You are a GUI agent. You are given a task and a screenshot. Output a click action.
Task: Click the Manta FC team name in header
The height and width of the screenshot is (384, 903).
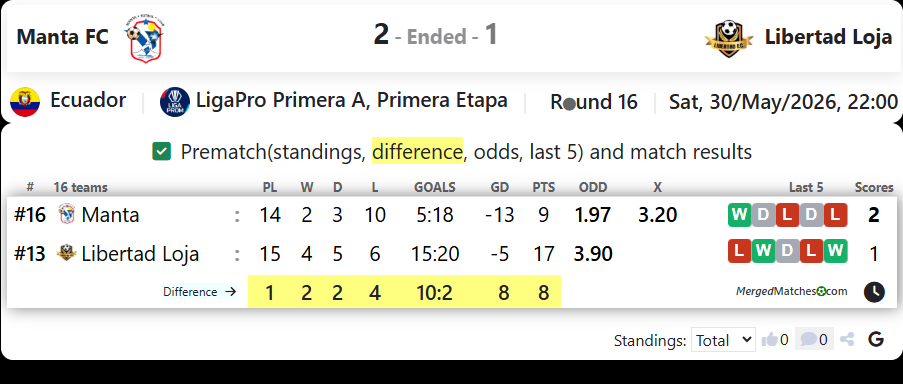pyautogui.click(x=62, y=37)
